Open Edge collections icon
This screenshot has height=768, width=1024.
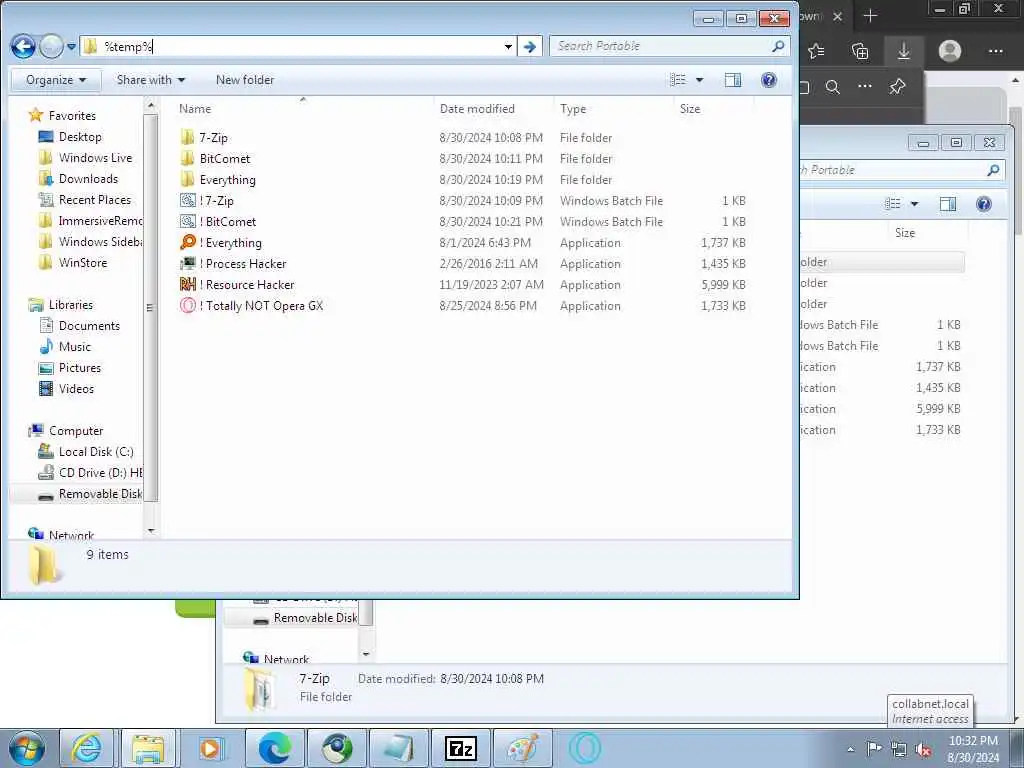click(x=861, y=51)
